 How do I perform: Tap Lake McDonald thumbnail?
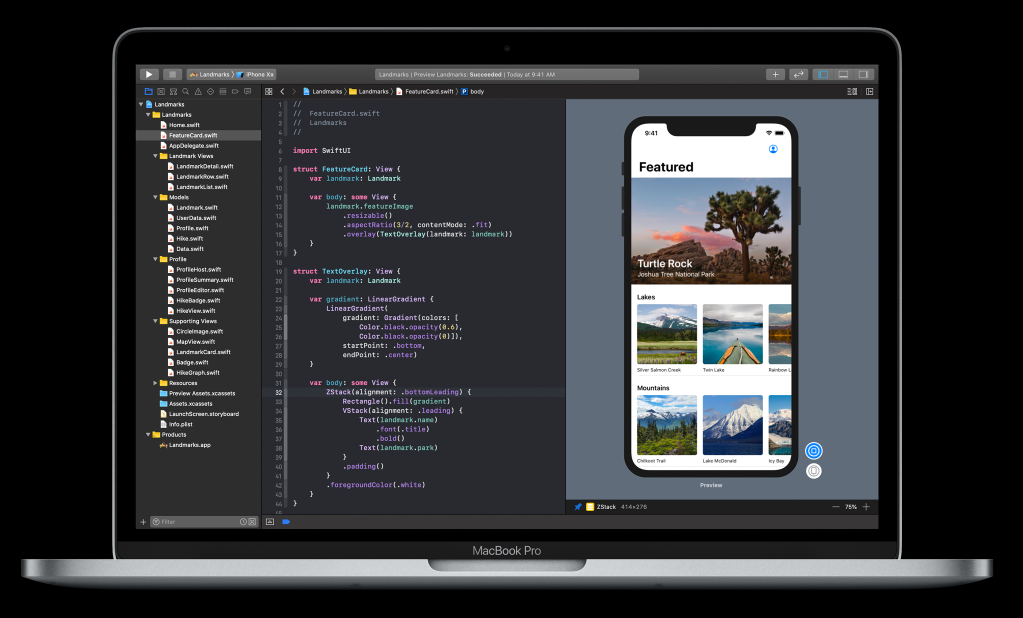(x=733, y=425)
